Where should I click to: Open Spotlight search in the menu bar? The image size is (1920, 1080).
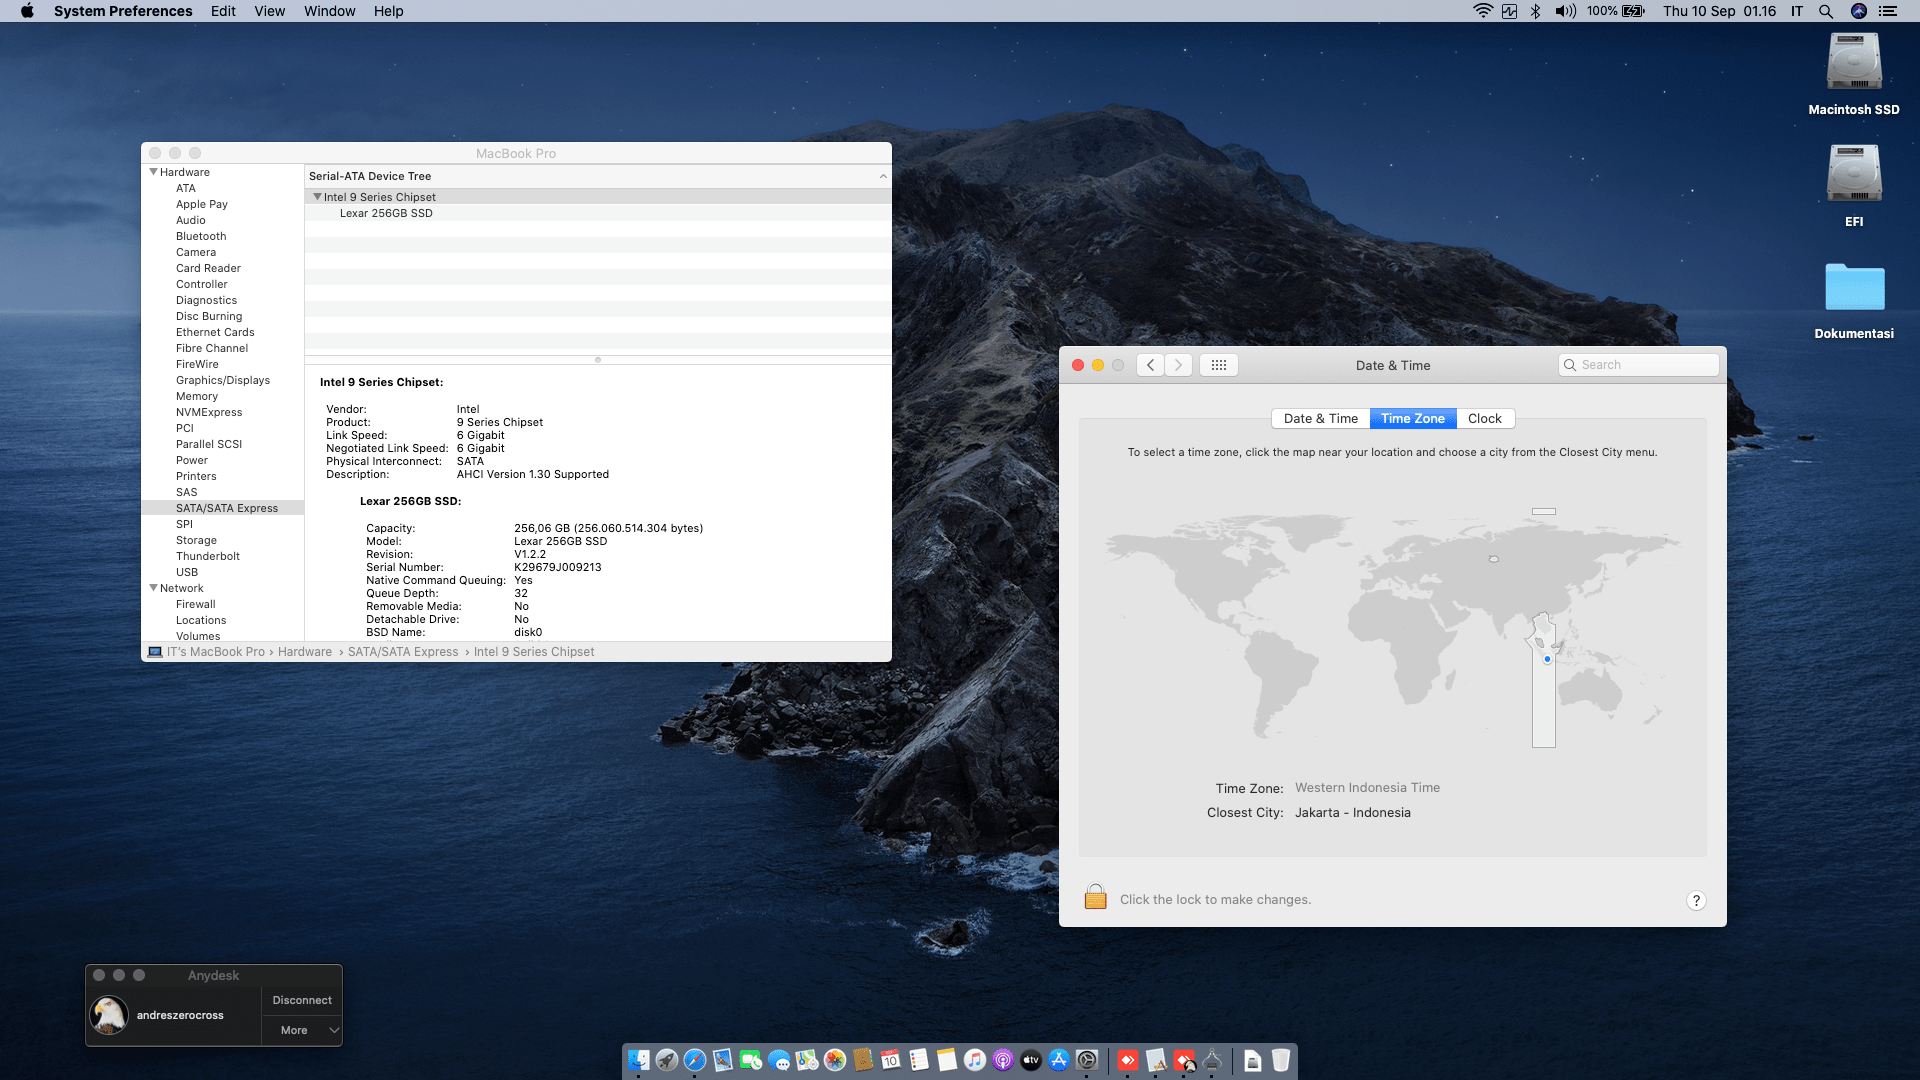click(x=1826, y=11)
